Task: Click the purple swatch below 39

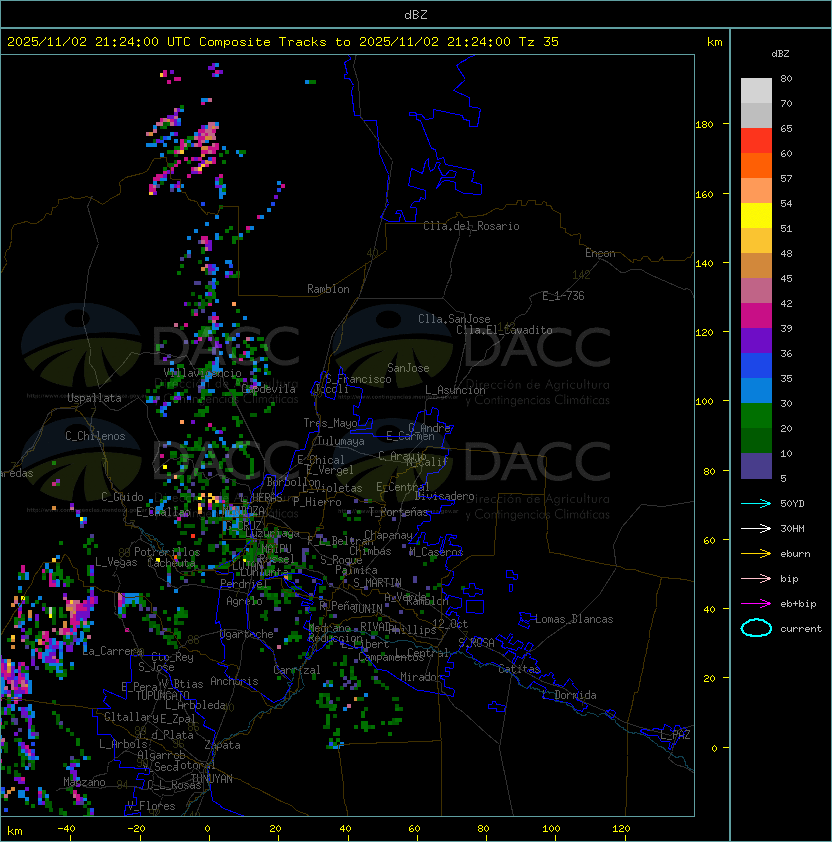Action: pos(756,340)
